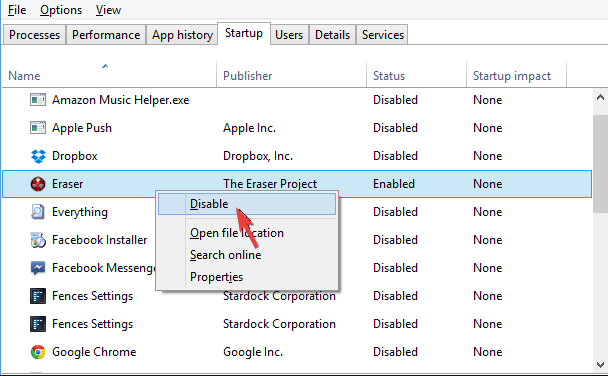The image size is (608, 376).
Task: Click the Fences Settings icon above Google Chrome
Action: pos(38,324)
